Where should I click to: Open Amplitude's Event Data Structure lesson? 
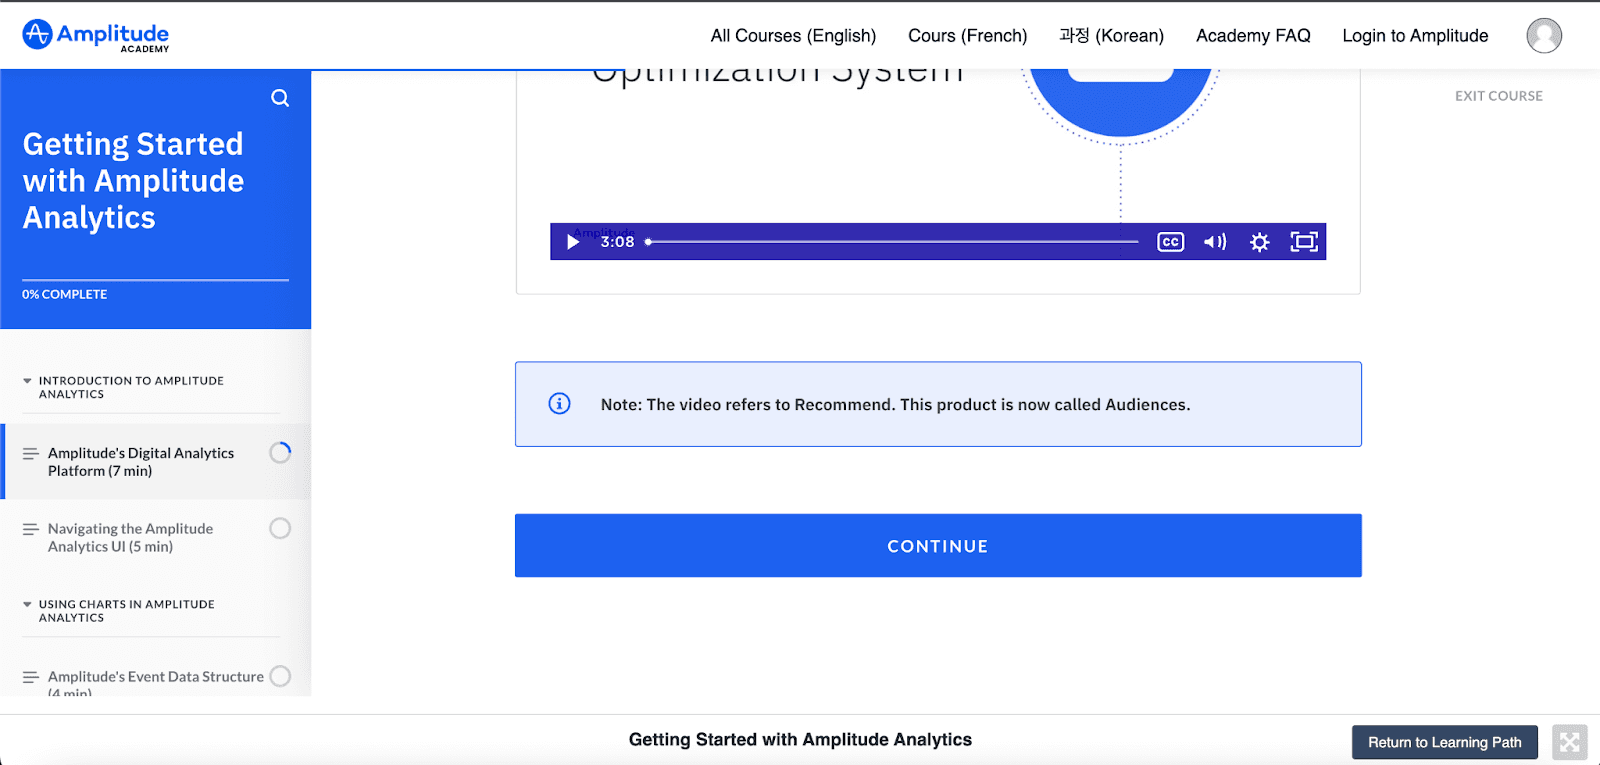pos(156,680)
